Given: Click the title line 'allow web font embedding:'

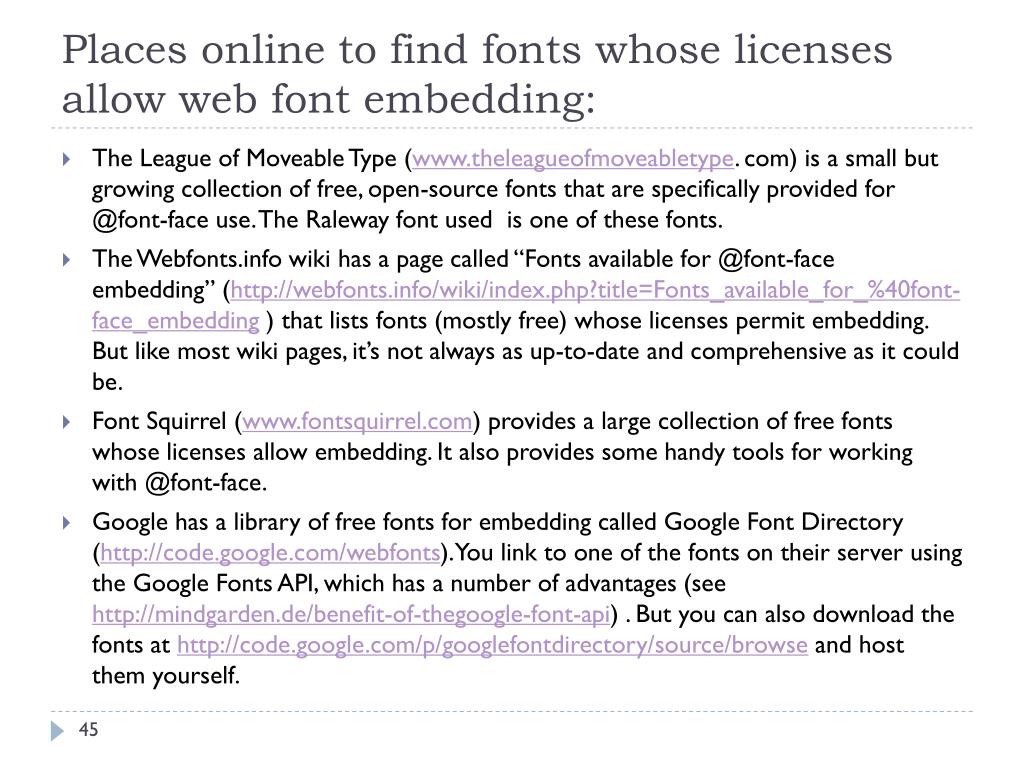Looking at the screenshot, I should point(328,100).
